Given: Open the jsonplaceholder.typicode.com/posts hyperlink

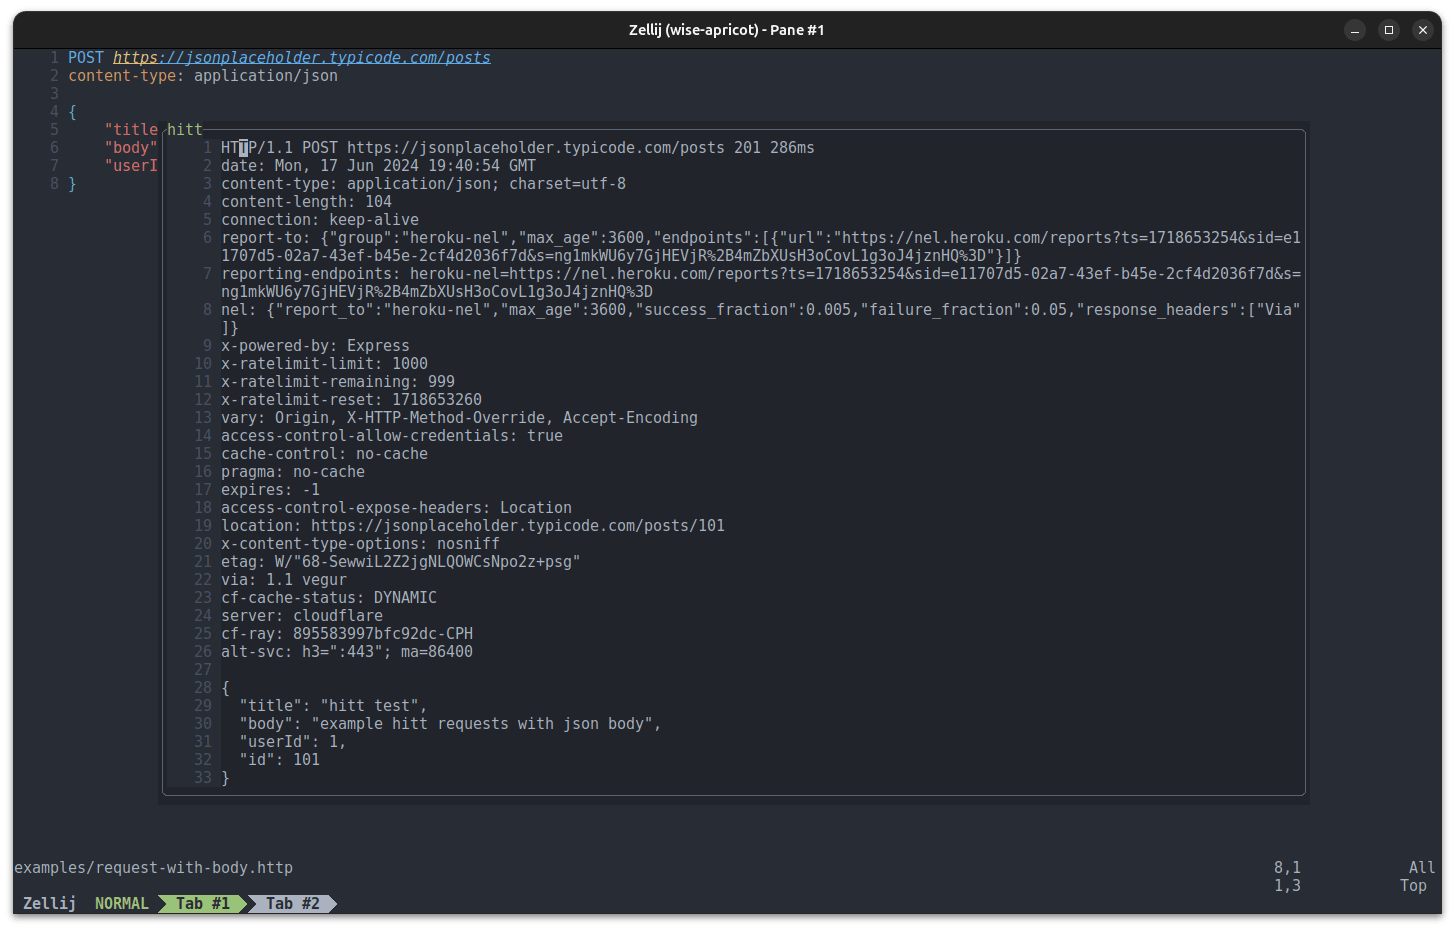Looking at the screenshot, I should click(x=300, y=57).
